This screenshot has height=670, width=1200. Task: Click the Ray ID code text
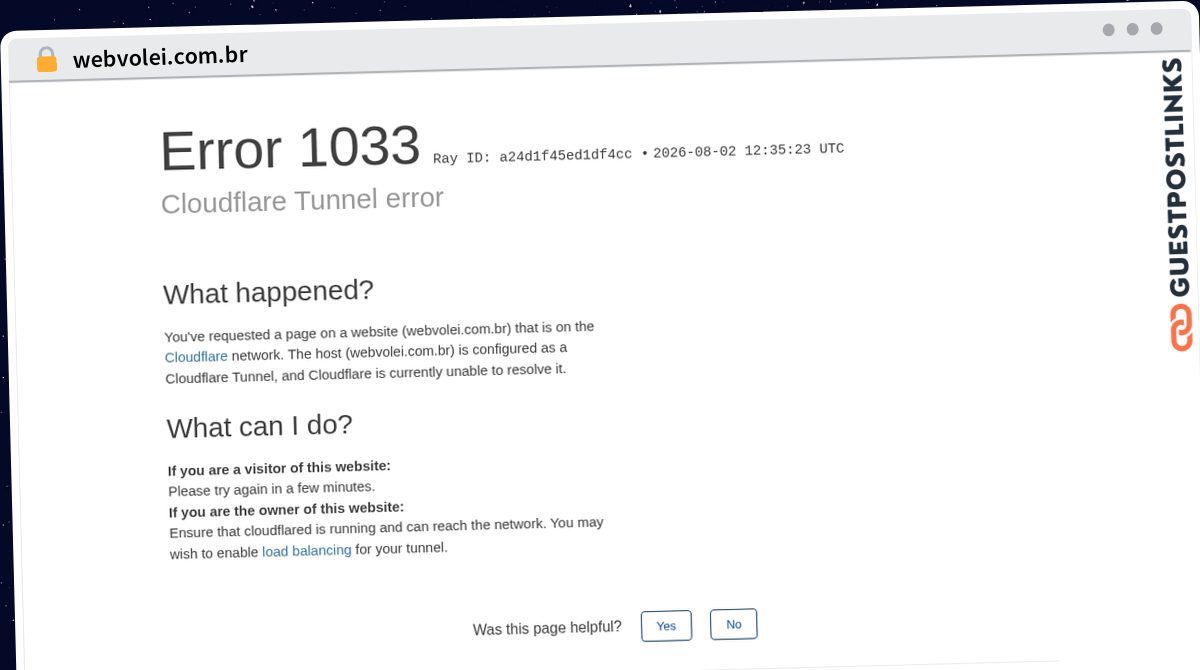[532, 156]
